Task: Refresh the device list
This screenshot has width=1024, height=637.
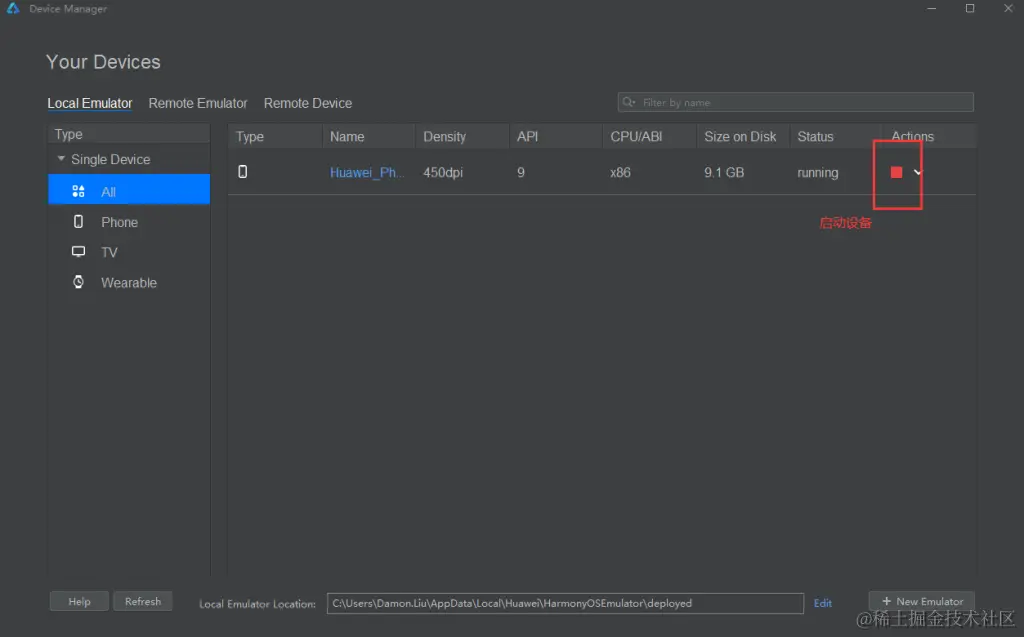Action: (x=143, y=601)
